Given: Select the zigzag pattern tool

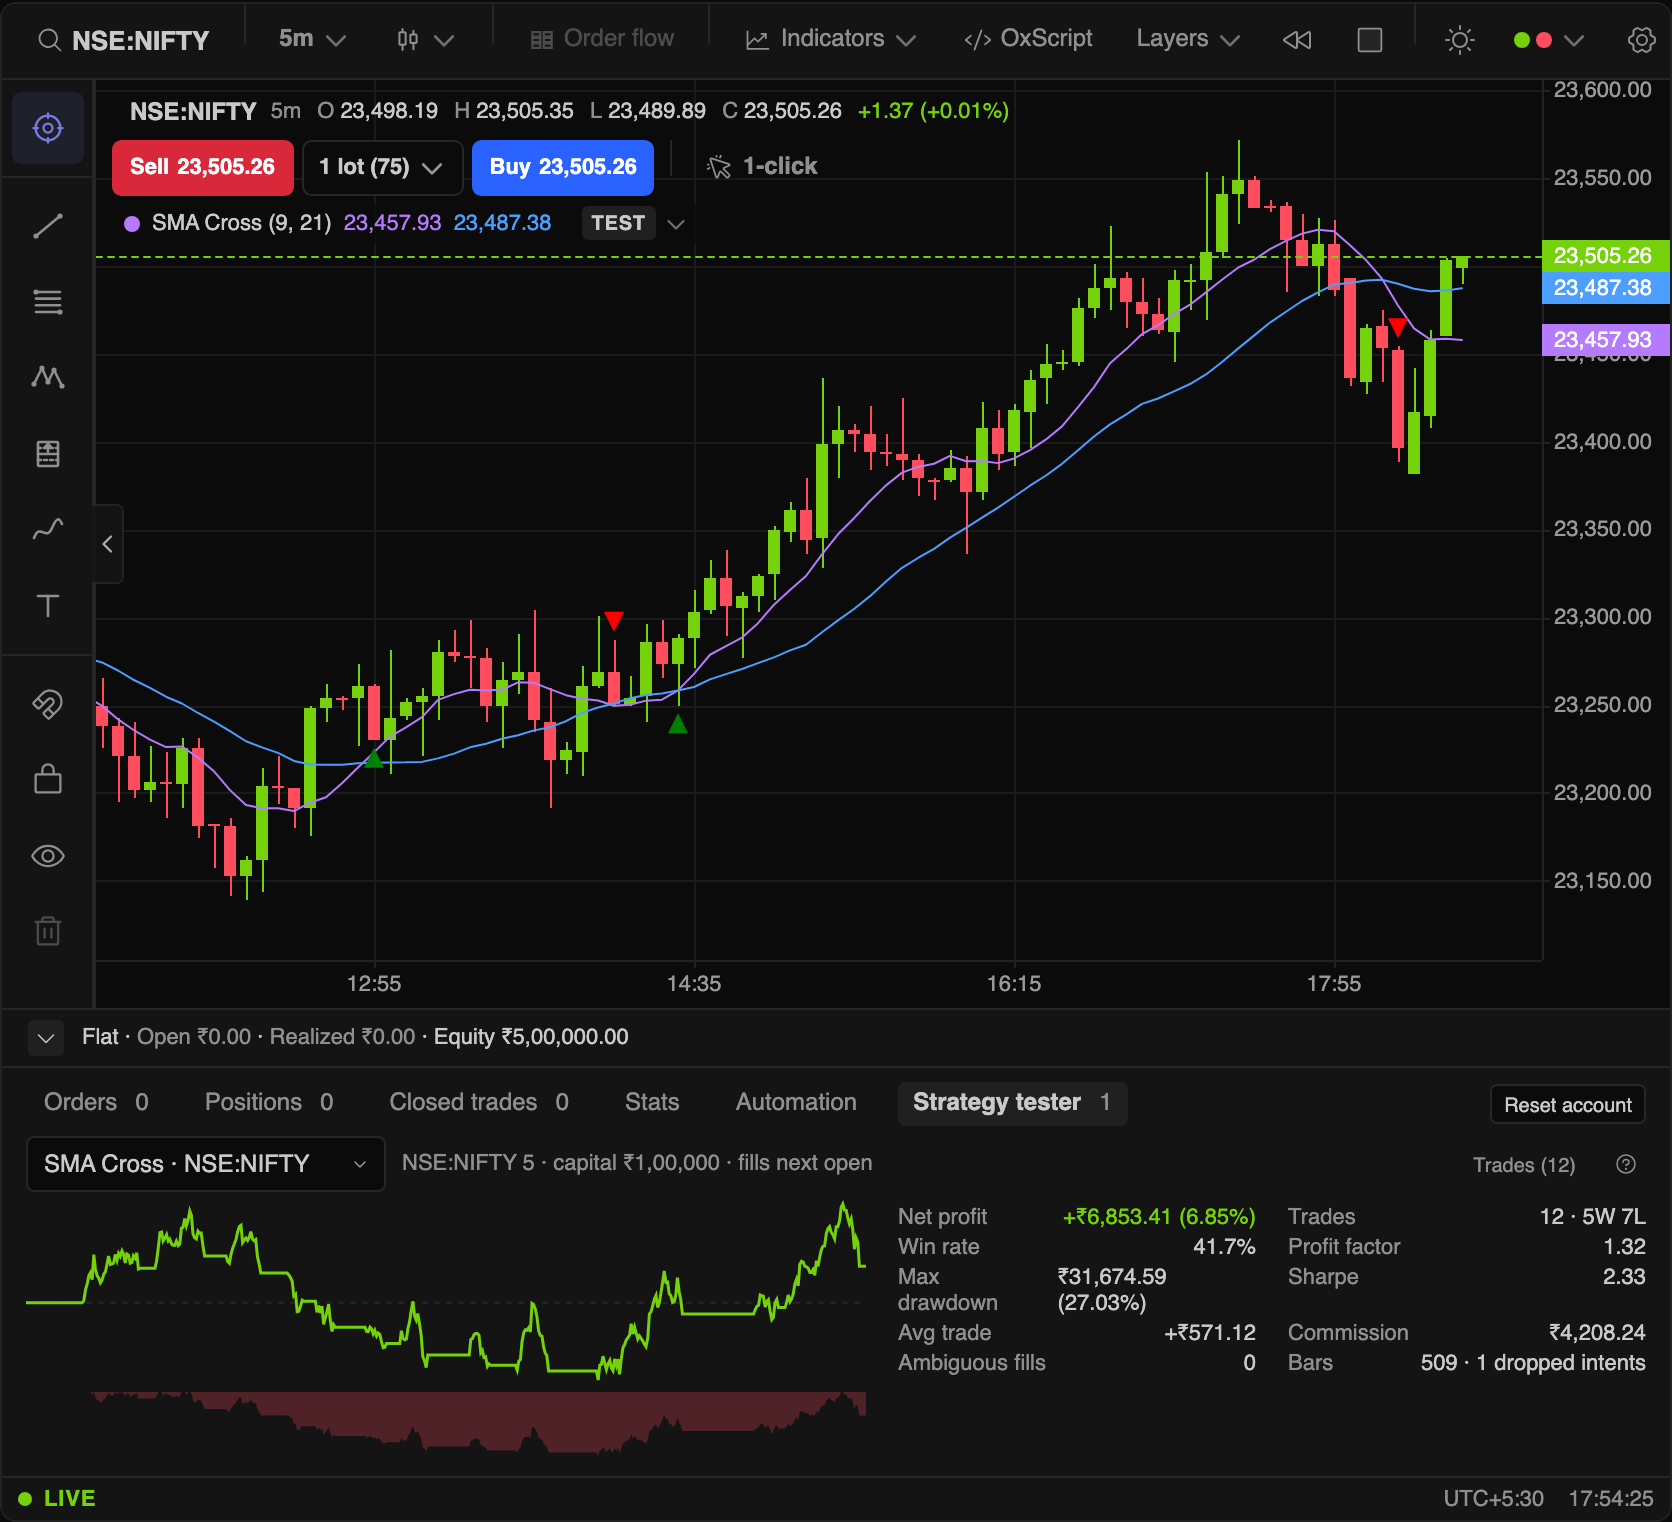Looking at the screenshot, I should pos(48,377).
